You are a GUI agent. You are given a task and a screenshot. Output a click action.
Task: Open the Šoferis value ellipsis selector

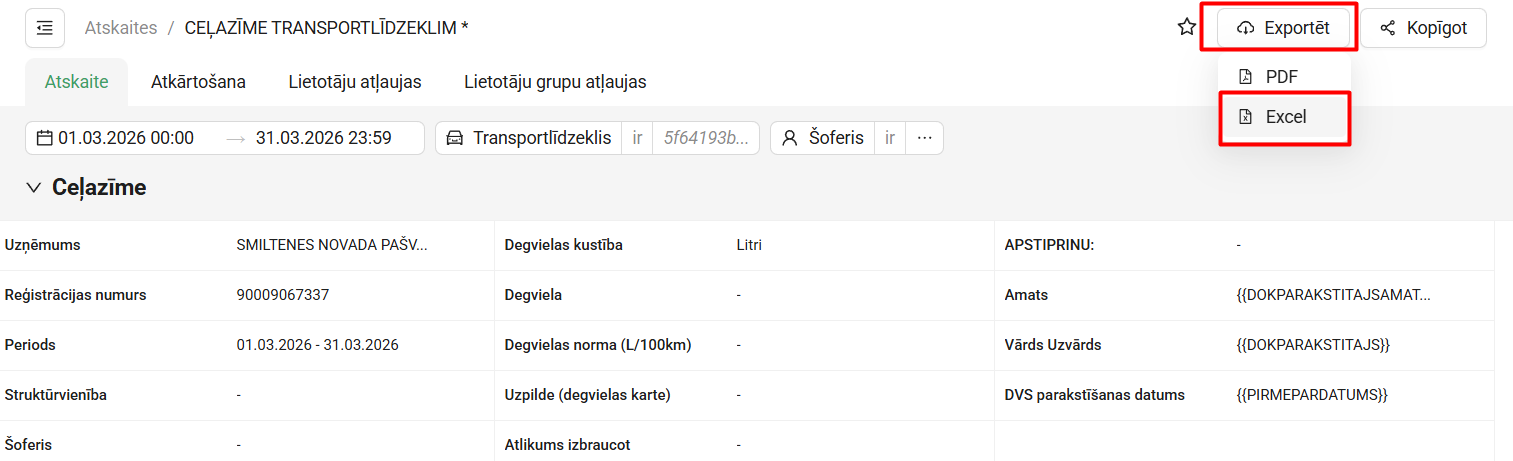(924, 138)
